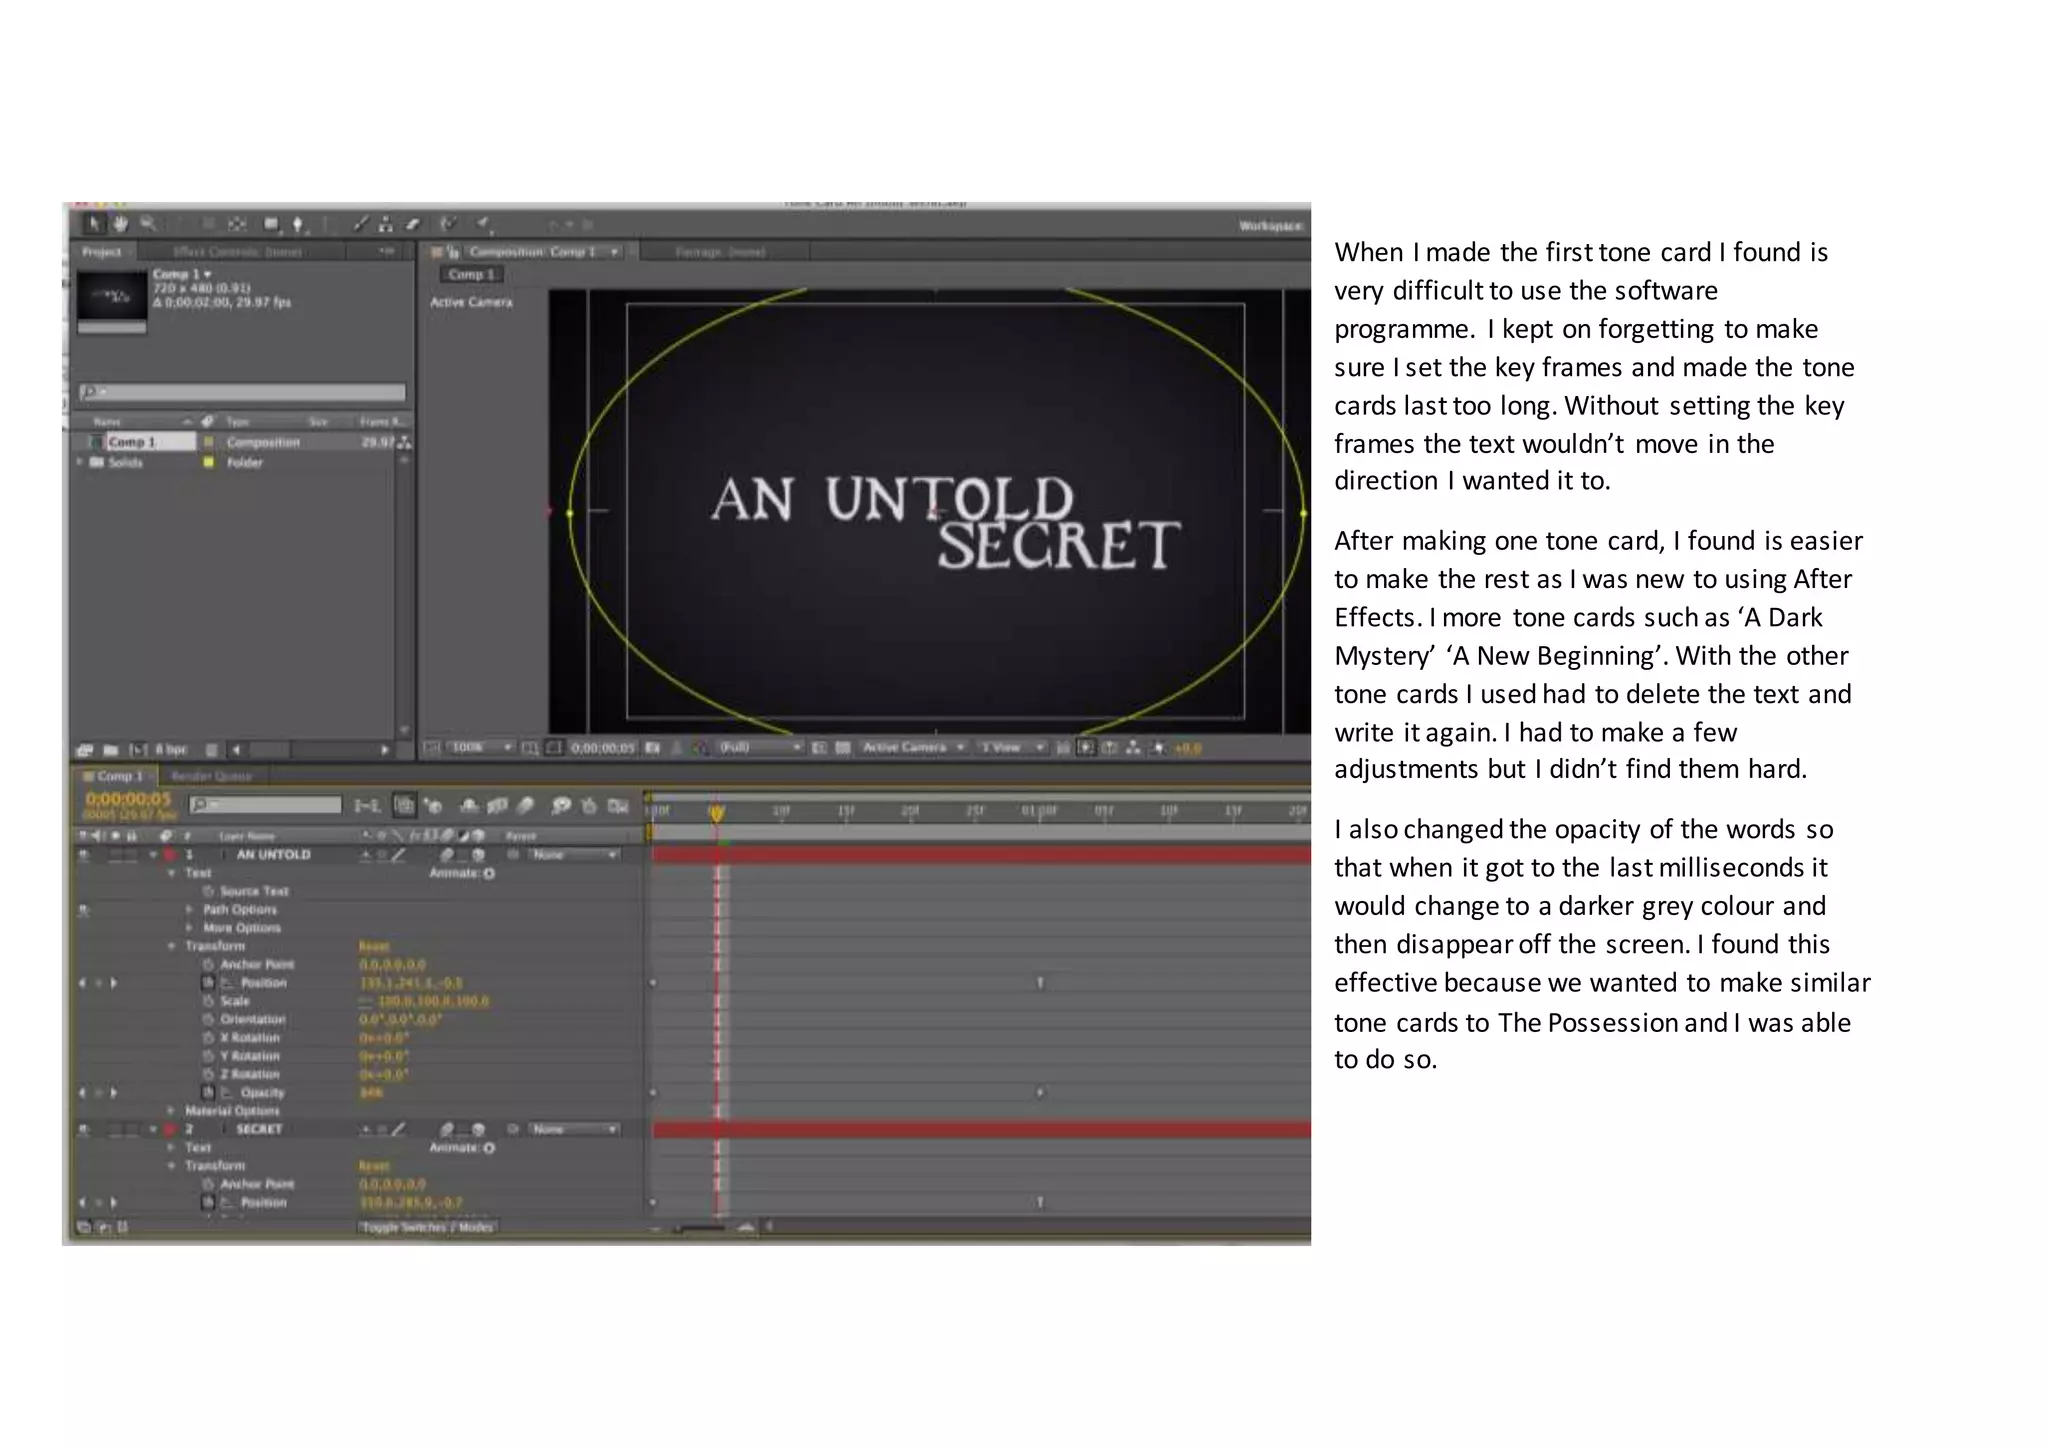Toggle visibility of AN UNTOLD layer
This screenshot has width=2048, height=1448.
[x=84, y=855]
